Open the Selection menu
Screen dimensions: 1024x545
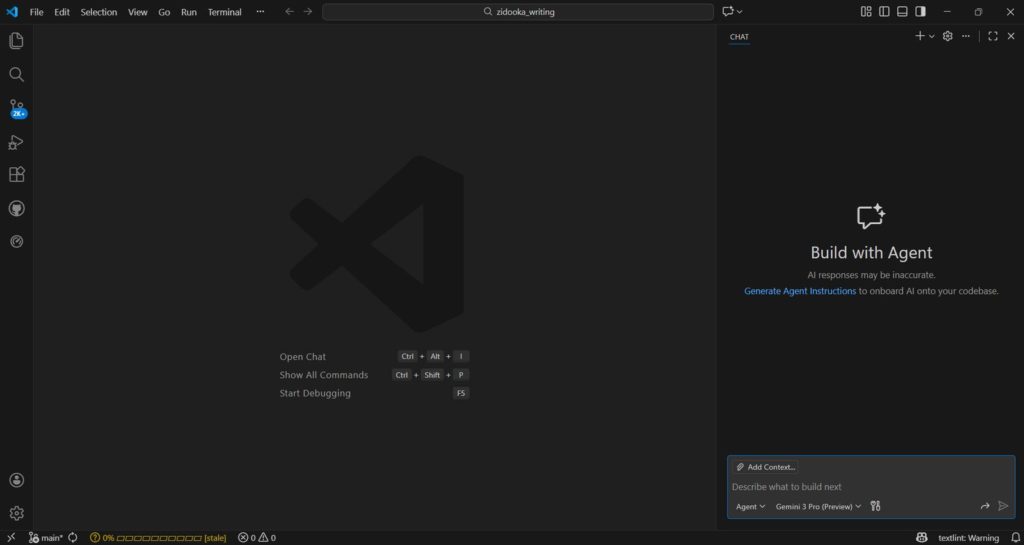99,12
